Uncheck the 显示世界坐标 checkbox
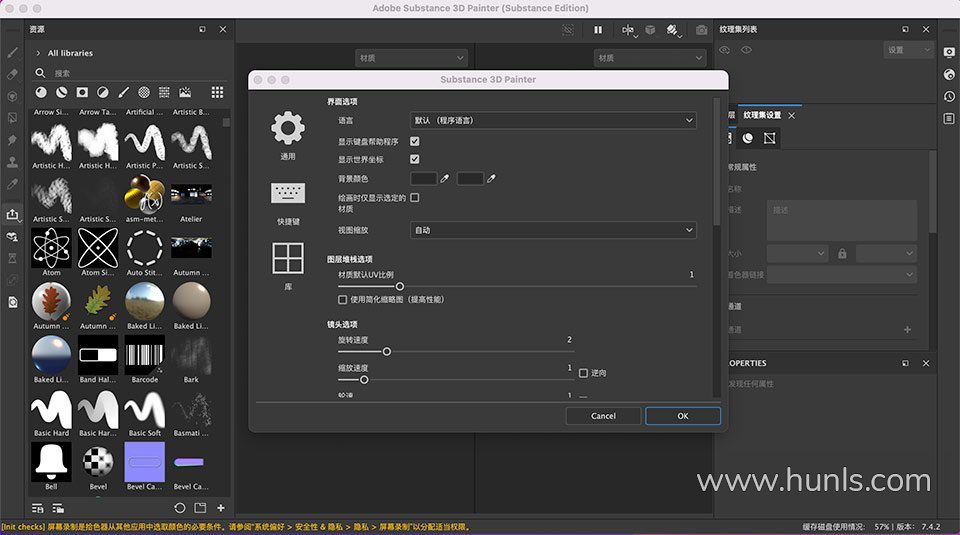 click(x=414, y=159)
